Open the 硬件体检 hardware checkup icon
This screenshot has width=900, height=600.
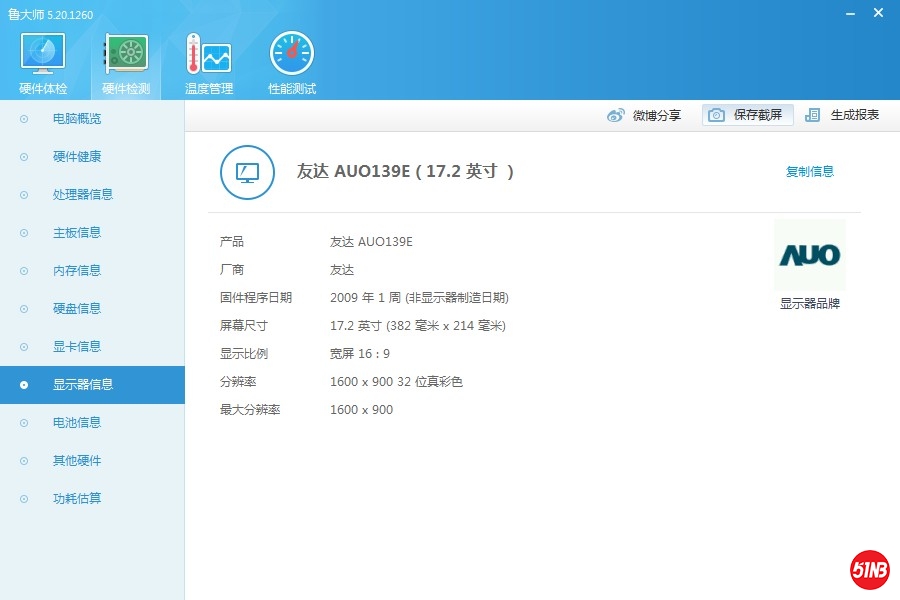43,54
